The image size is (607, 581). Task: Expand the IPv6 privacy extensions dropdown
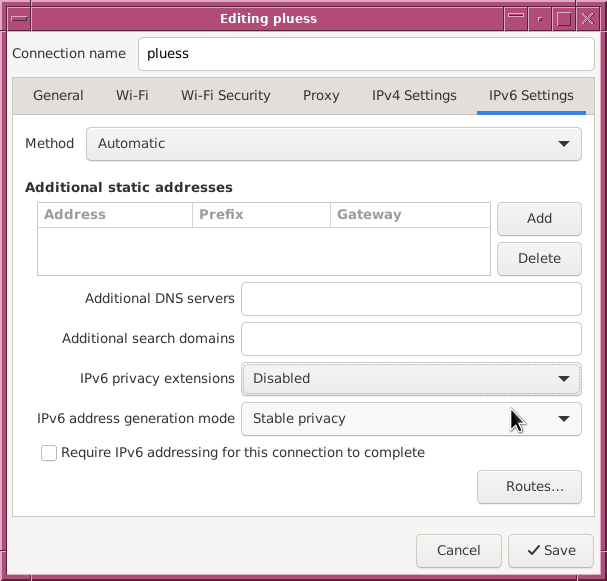click(x=411, y=379)
